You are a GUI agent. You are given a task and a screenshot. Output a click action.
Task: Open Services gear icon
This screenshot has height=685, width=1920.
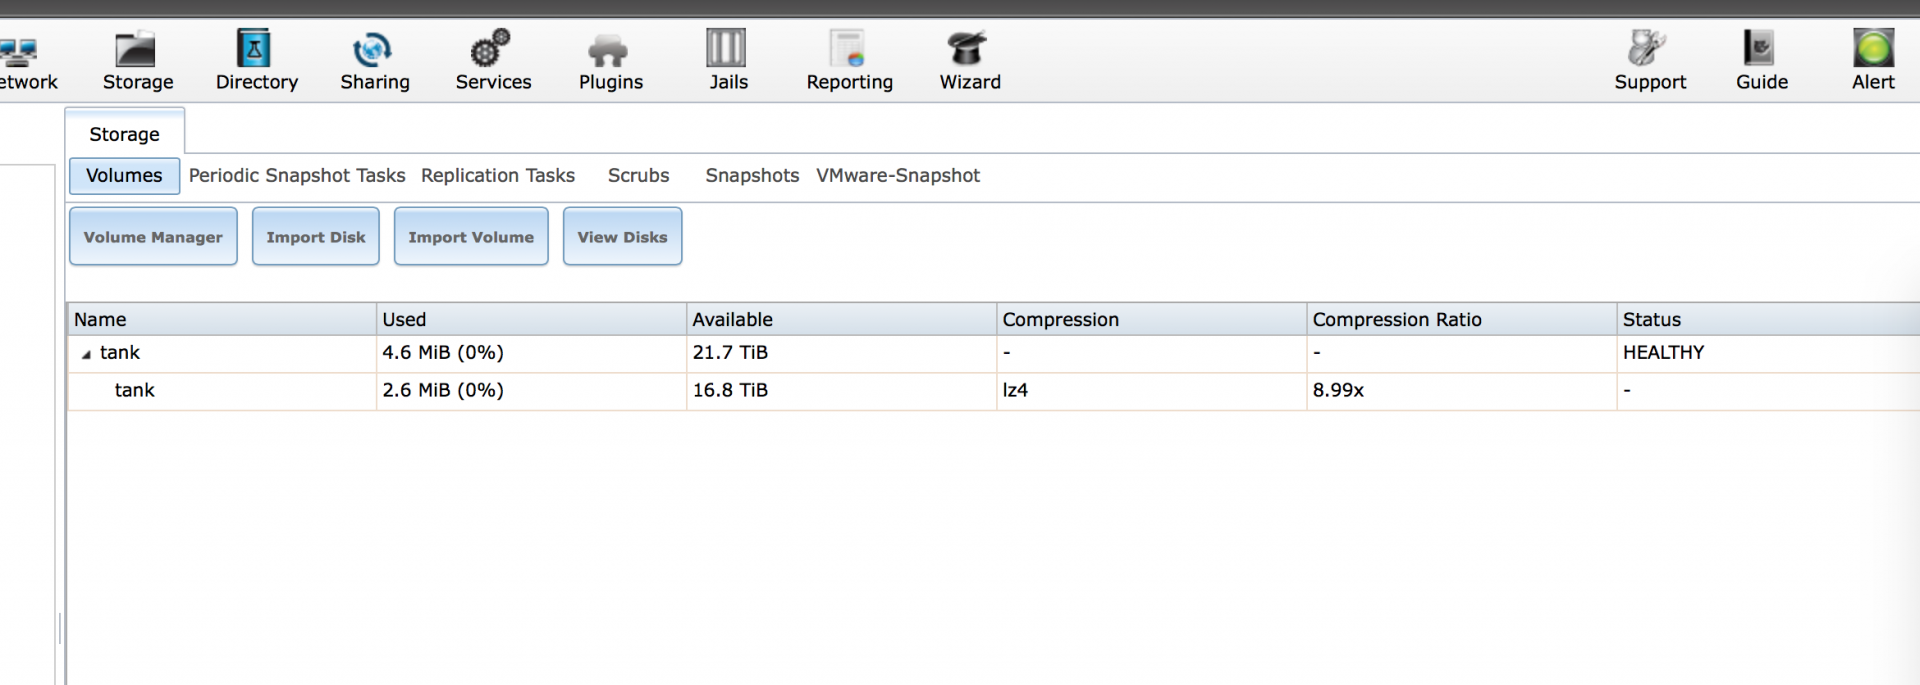[491, 48]
